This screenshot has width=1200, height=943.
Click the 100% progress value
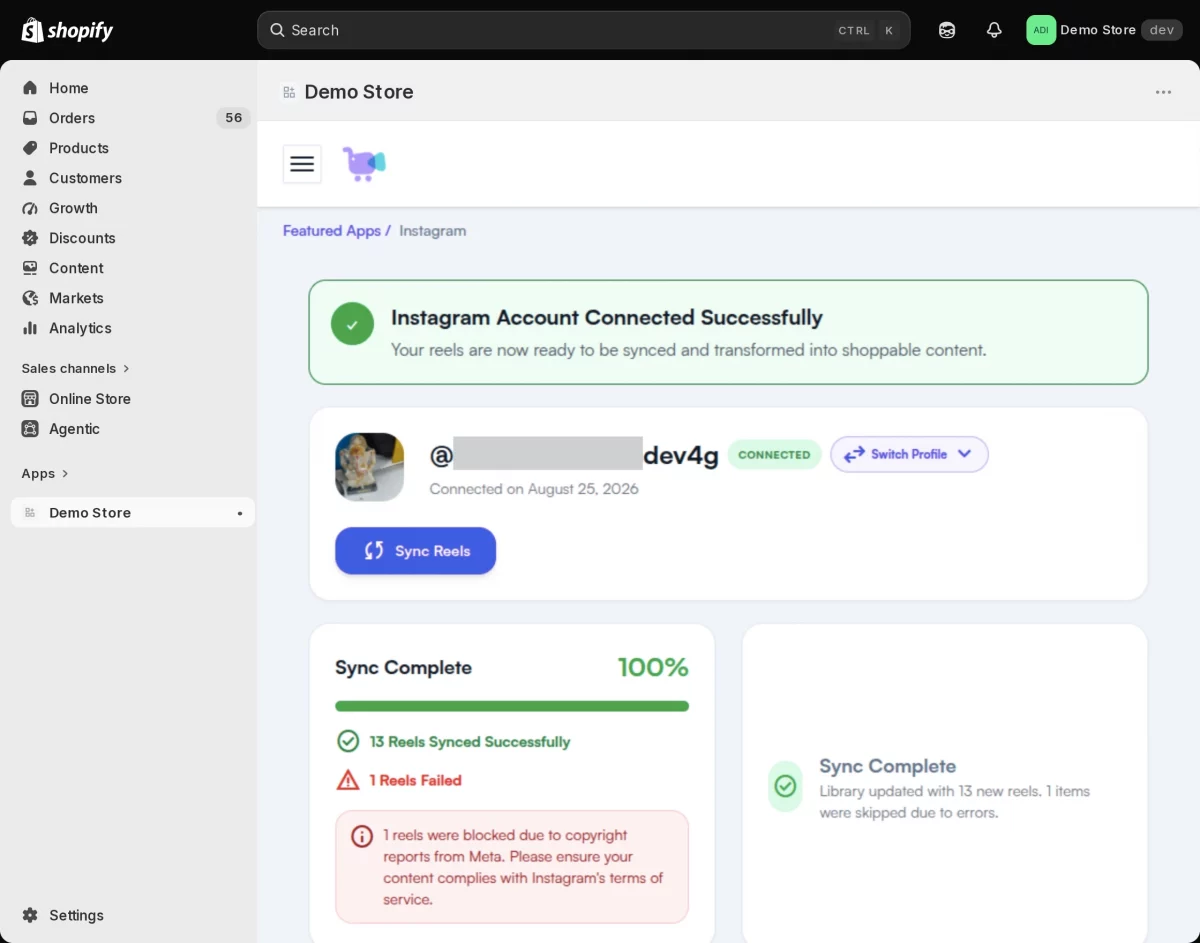point(653,667)
